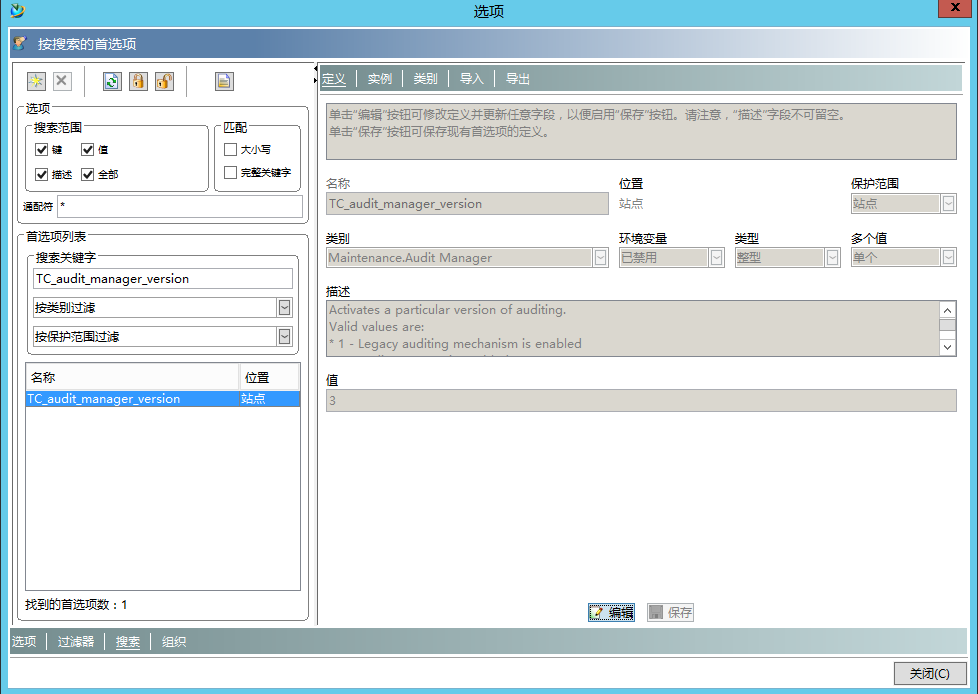Click the document report icon in toolbar
This screenshot has width=978, height=694.
[x=224, y=81]
